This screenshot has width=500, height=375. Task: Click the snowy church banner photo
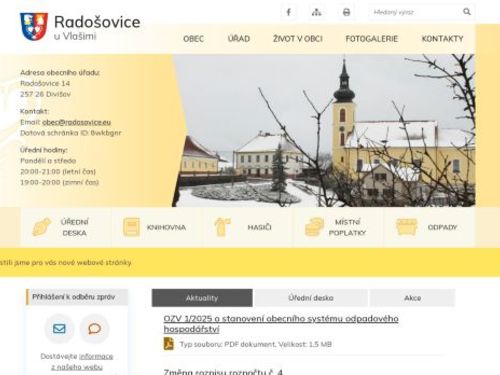(x=325, y=130)
